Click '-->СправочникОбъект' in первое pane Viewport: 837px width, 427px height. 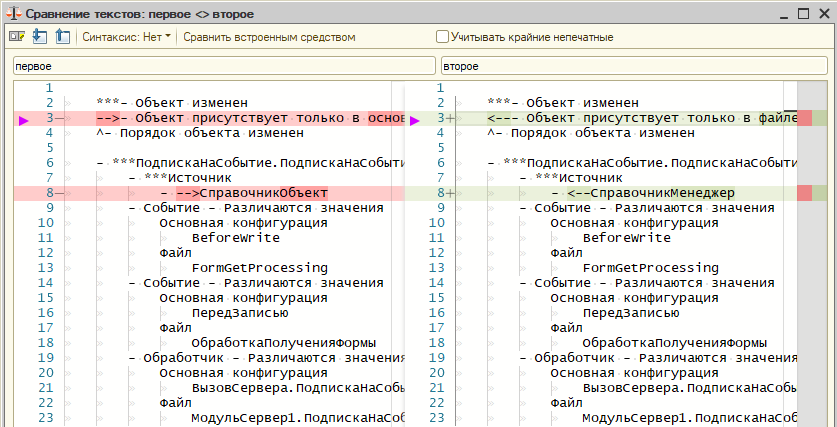252,193
